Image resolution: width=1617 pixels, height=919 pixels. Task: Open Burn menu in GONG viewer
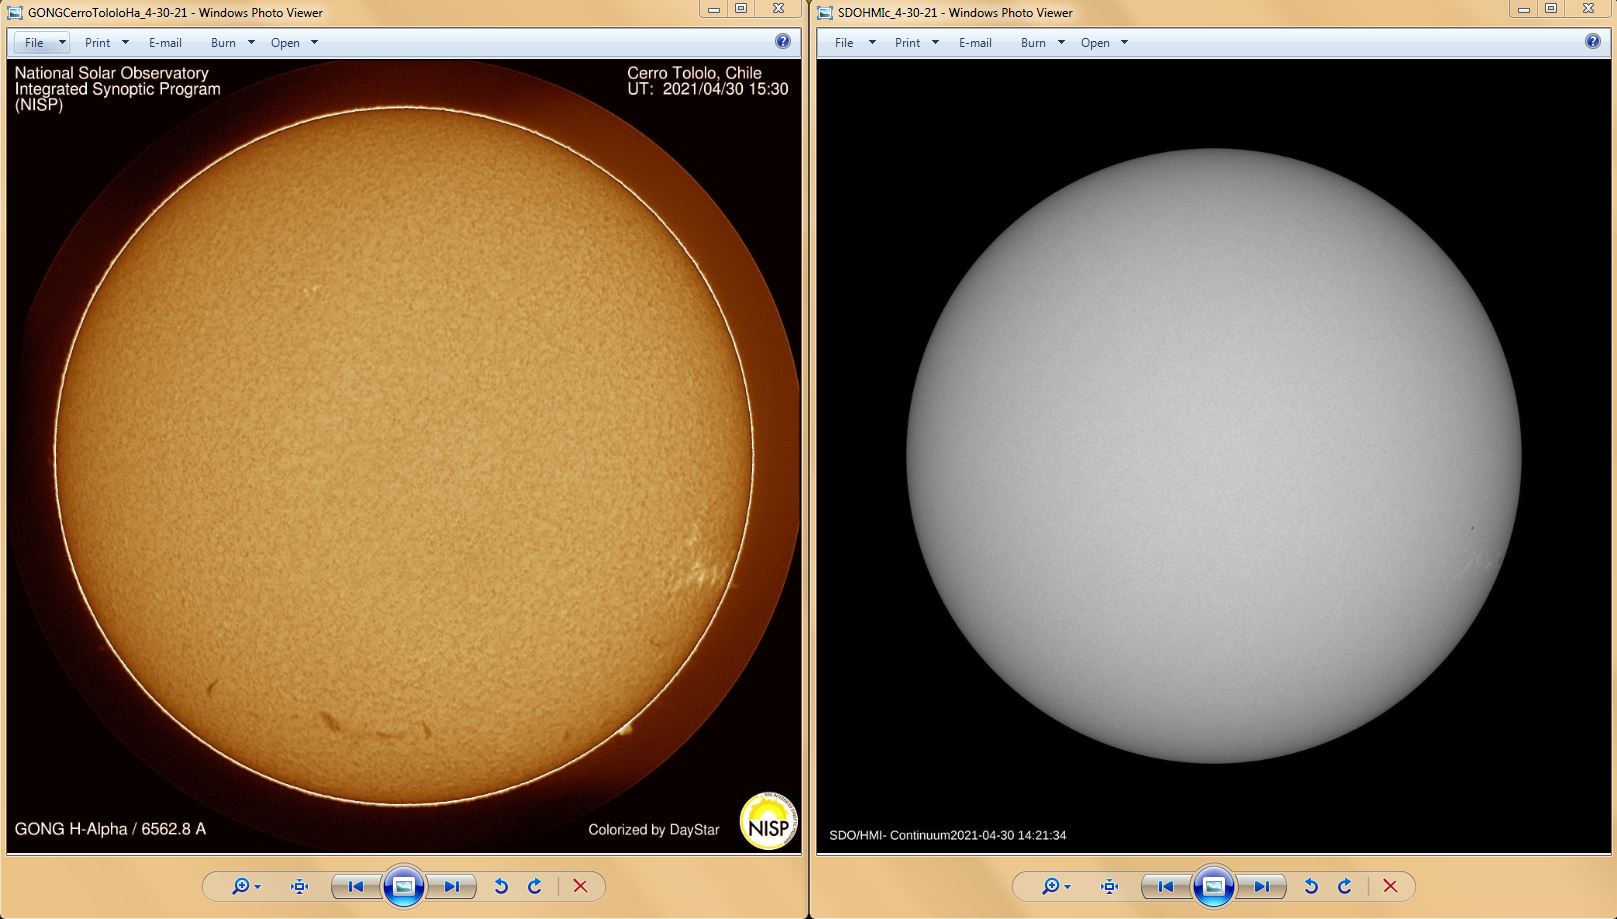click(223, 42)
